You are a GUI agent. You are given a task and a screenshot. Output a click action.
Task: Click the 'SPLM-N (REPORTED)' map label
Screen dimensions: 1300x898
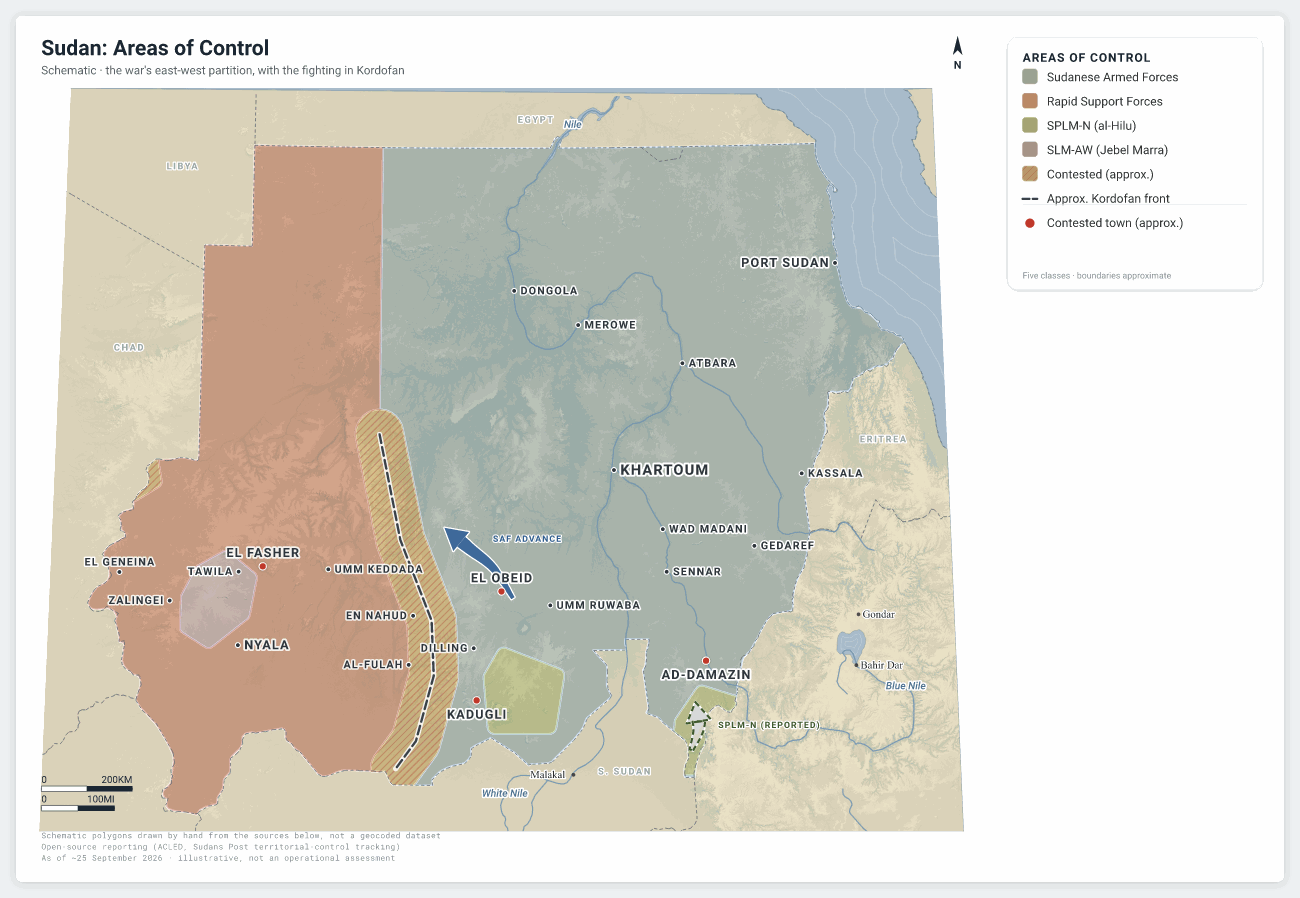[769, 725]
